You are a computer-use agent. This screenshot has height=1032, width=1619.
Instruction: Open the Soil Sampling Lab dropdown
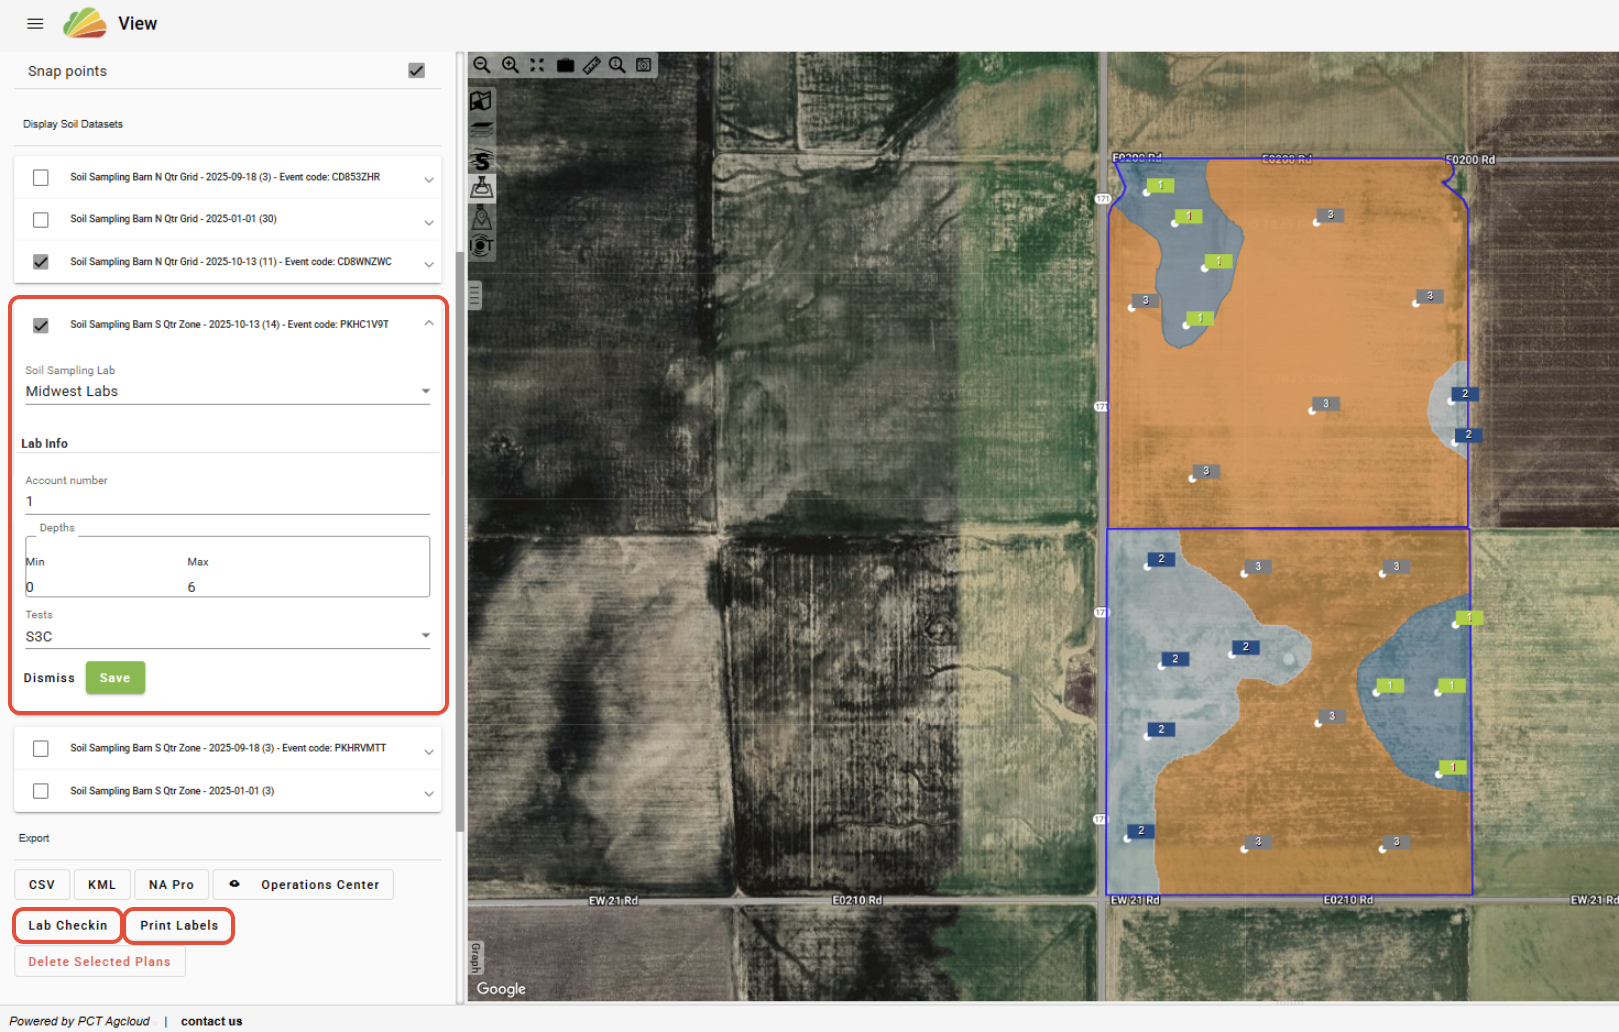(x=227, y=391)
